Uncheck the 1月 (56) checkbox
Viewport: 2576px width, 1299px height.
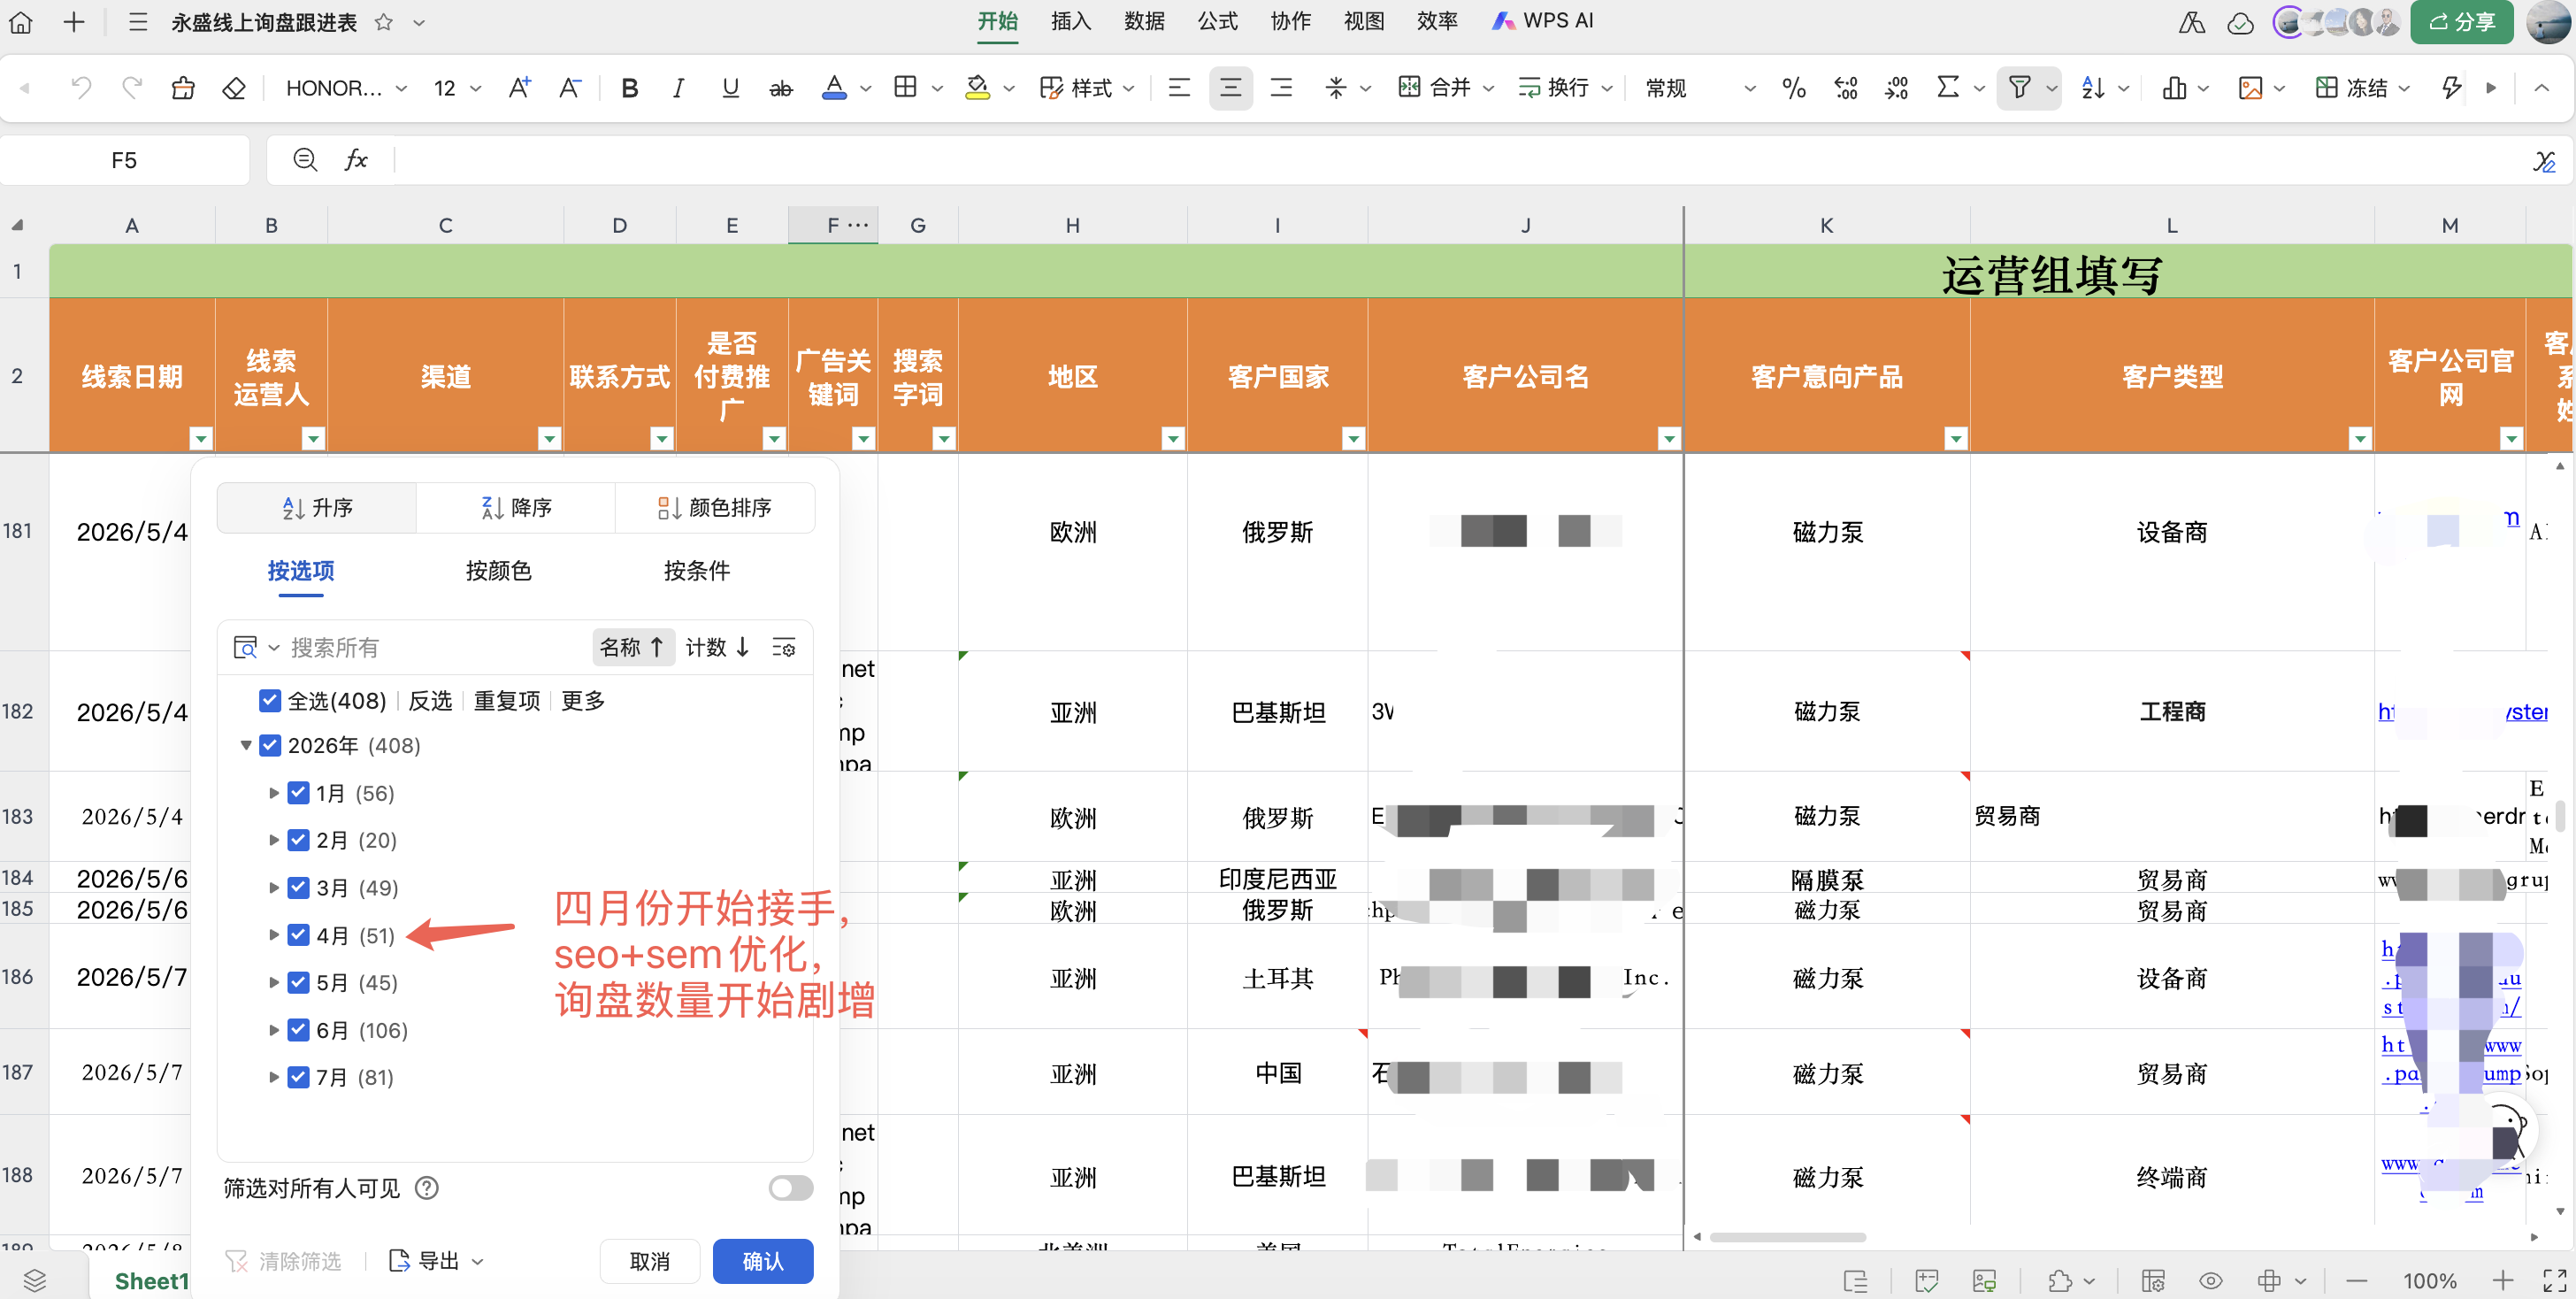298,793
